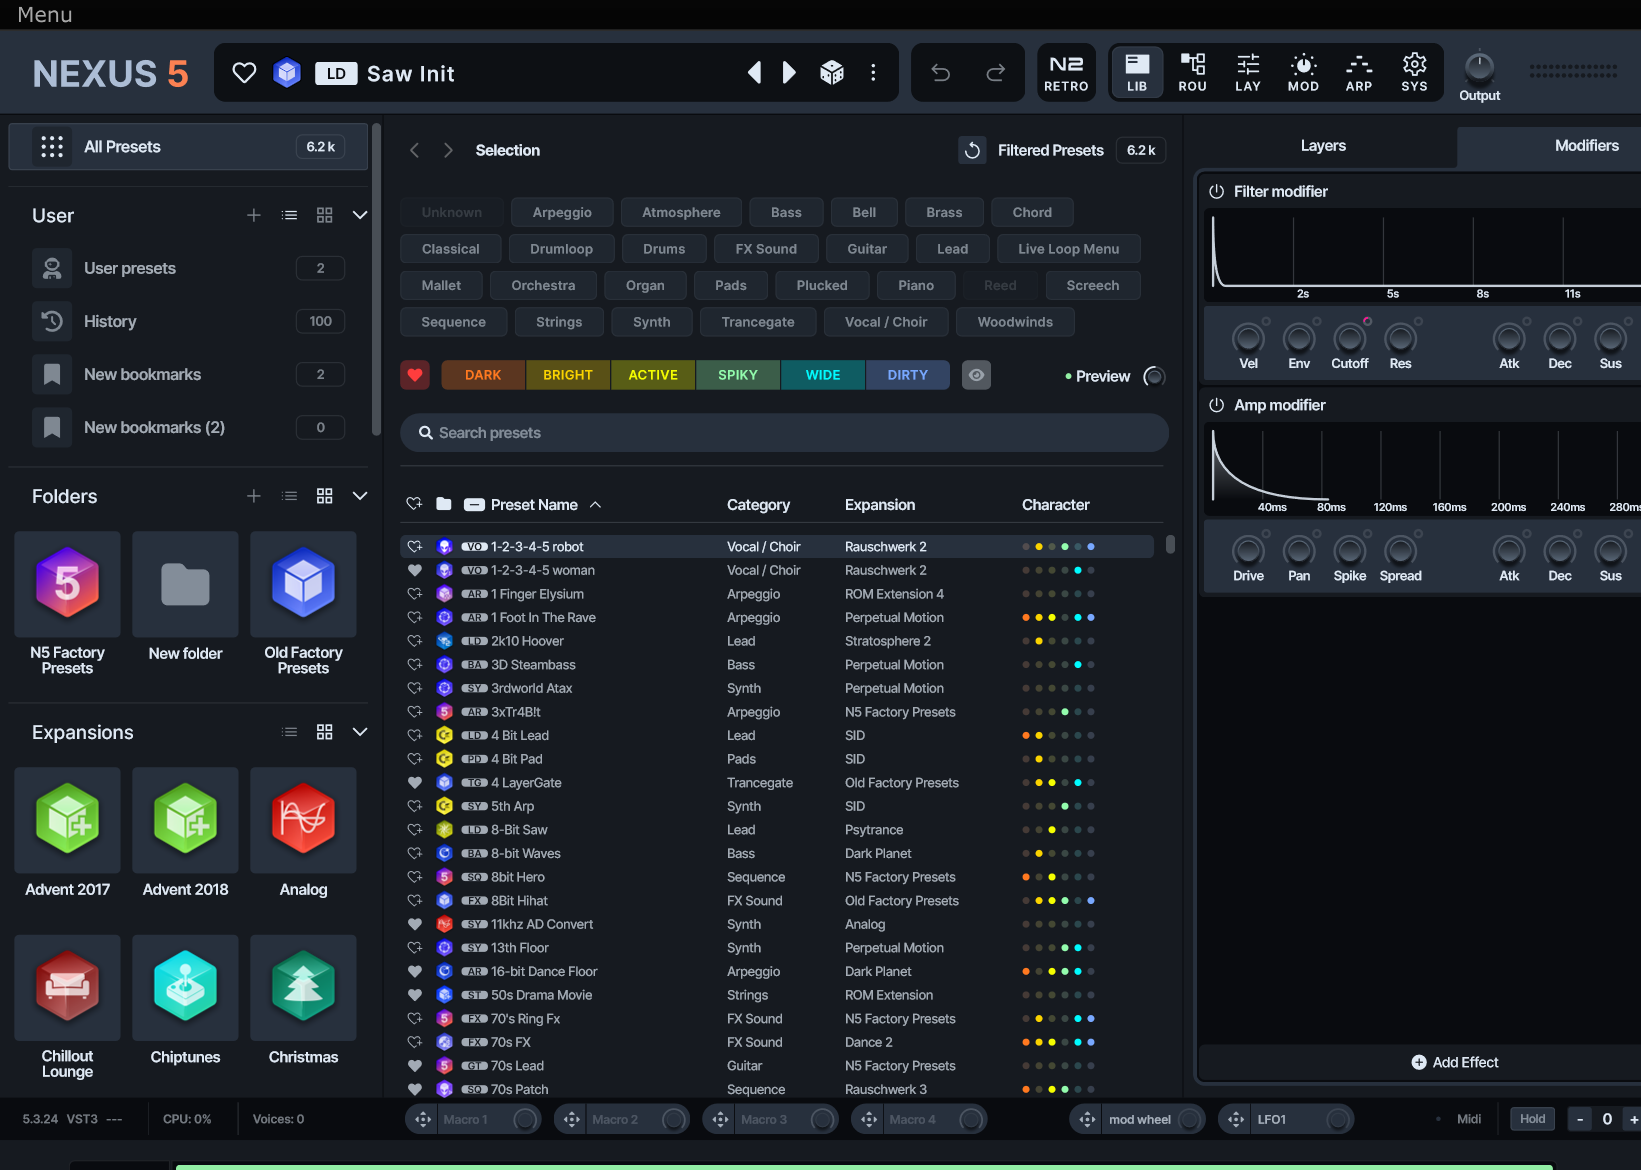Toggle the Amp modifier power button
This screenshot has width=1641, height=1170.
pos(1217,405)
